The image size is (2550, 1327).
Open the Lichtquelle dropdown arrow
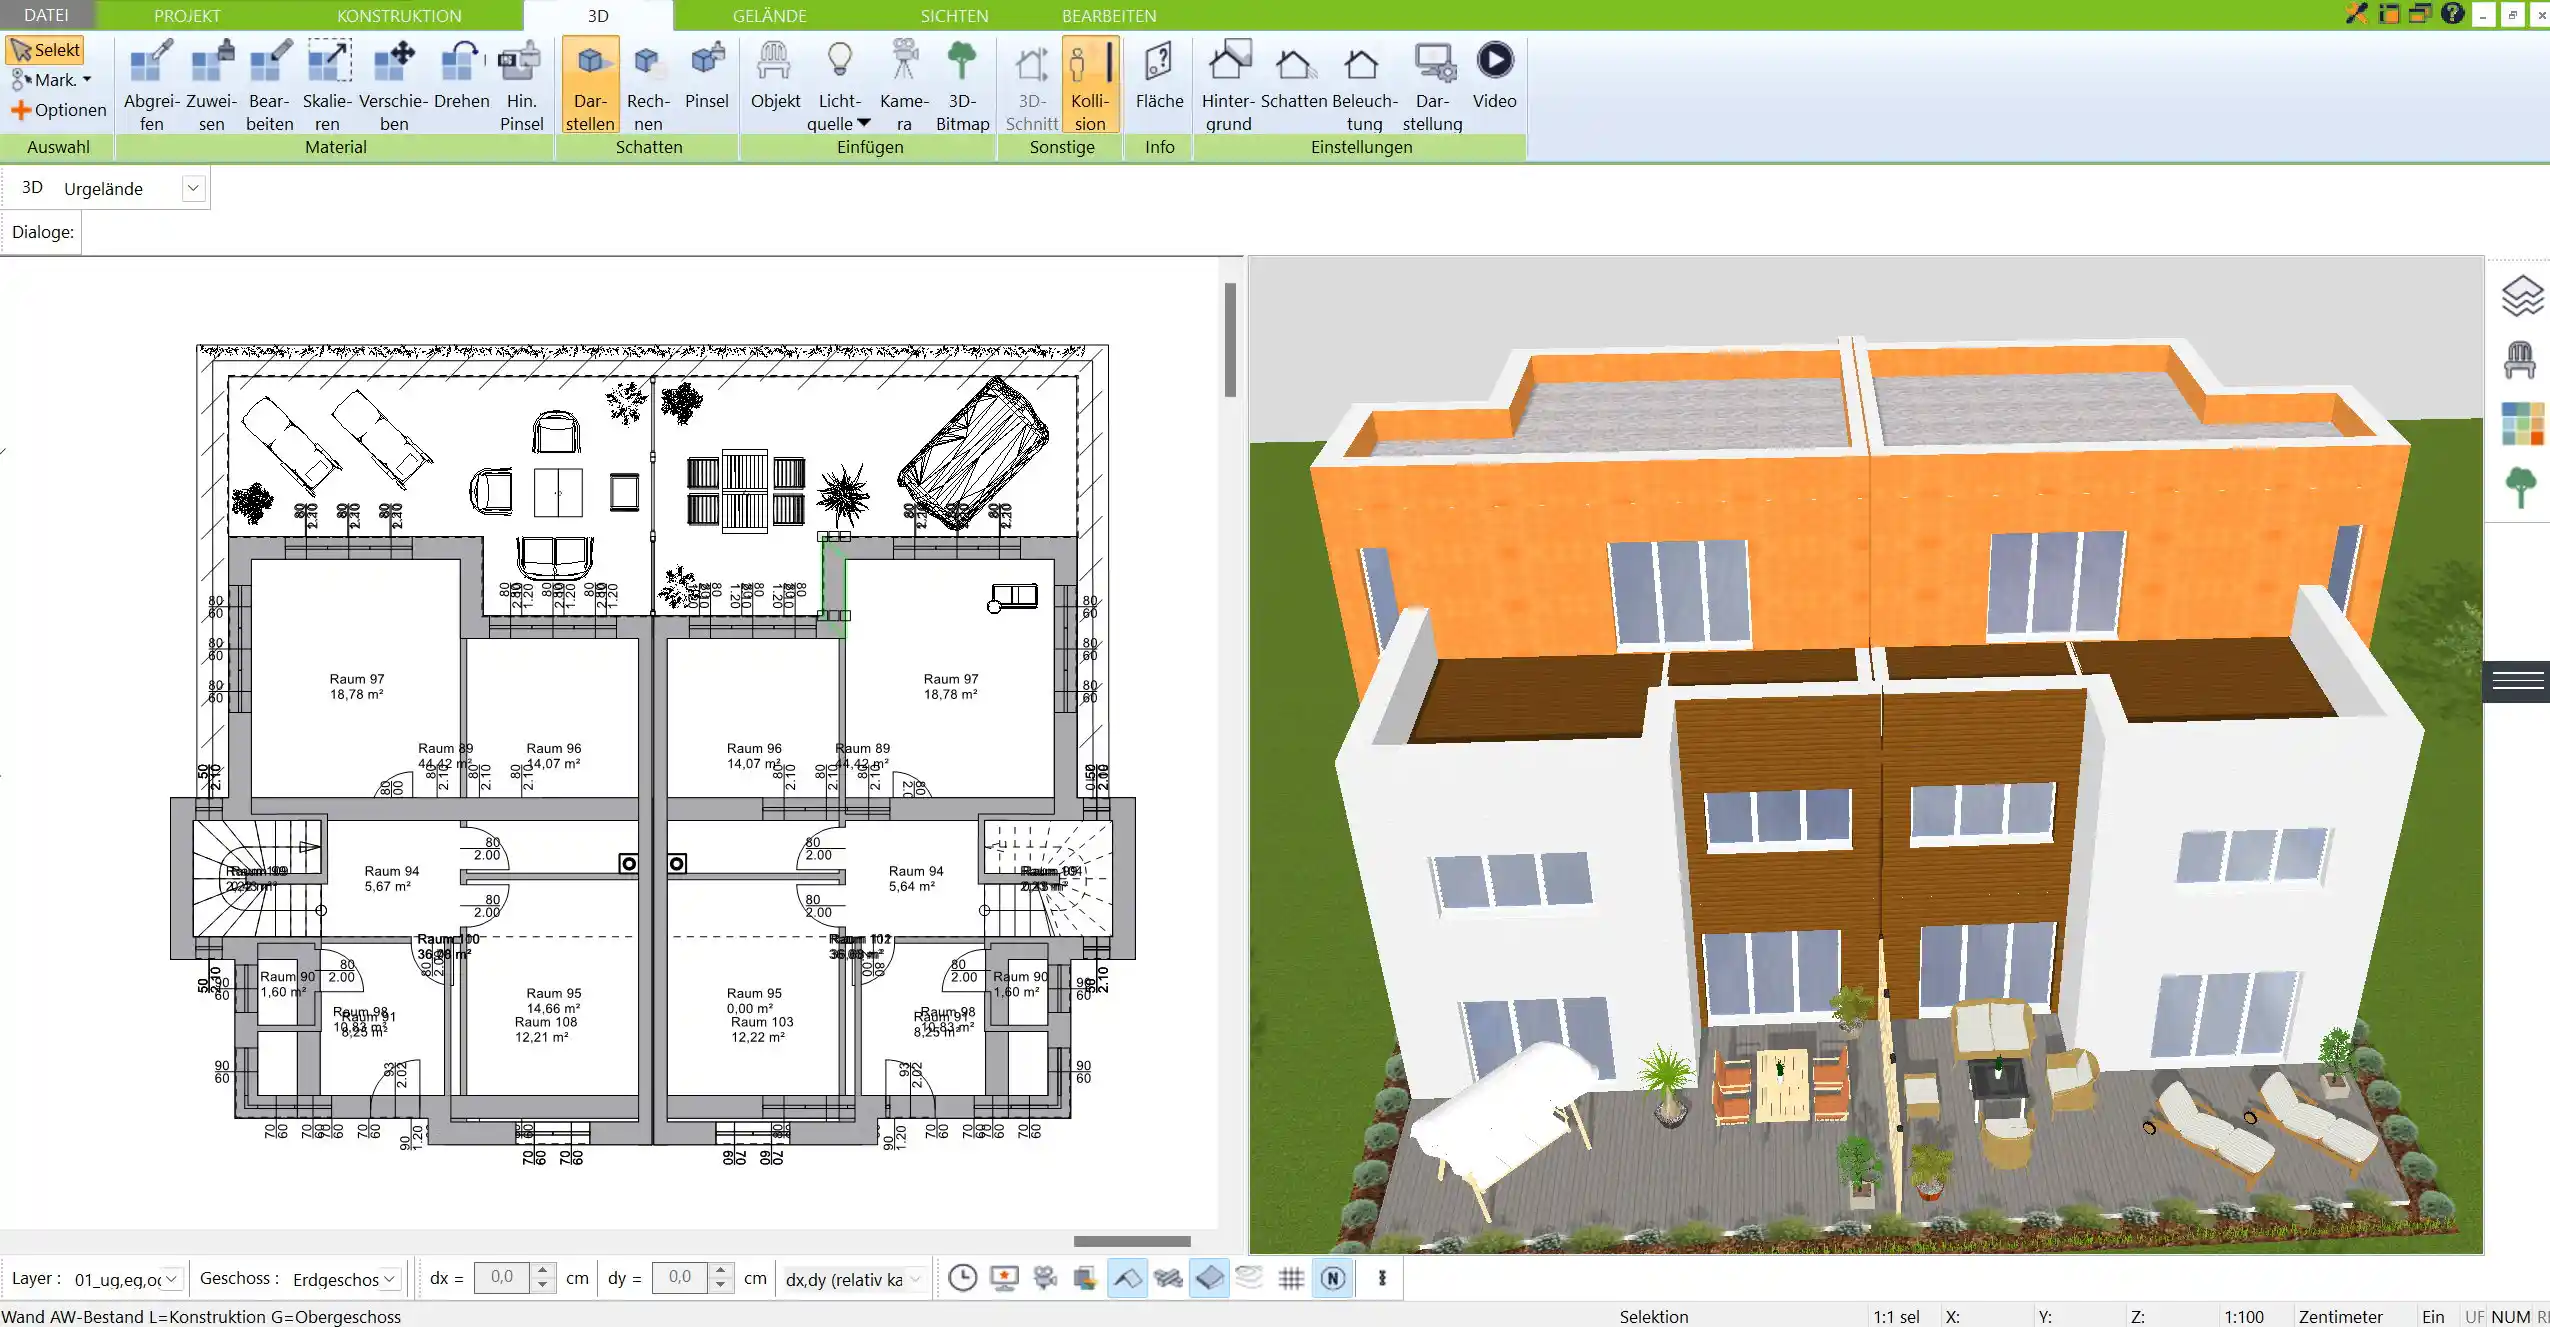[x=864, y=123]
